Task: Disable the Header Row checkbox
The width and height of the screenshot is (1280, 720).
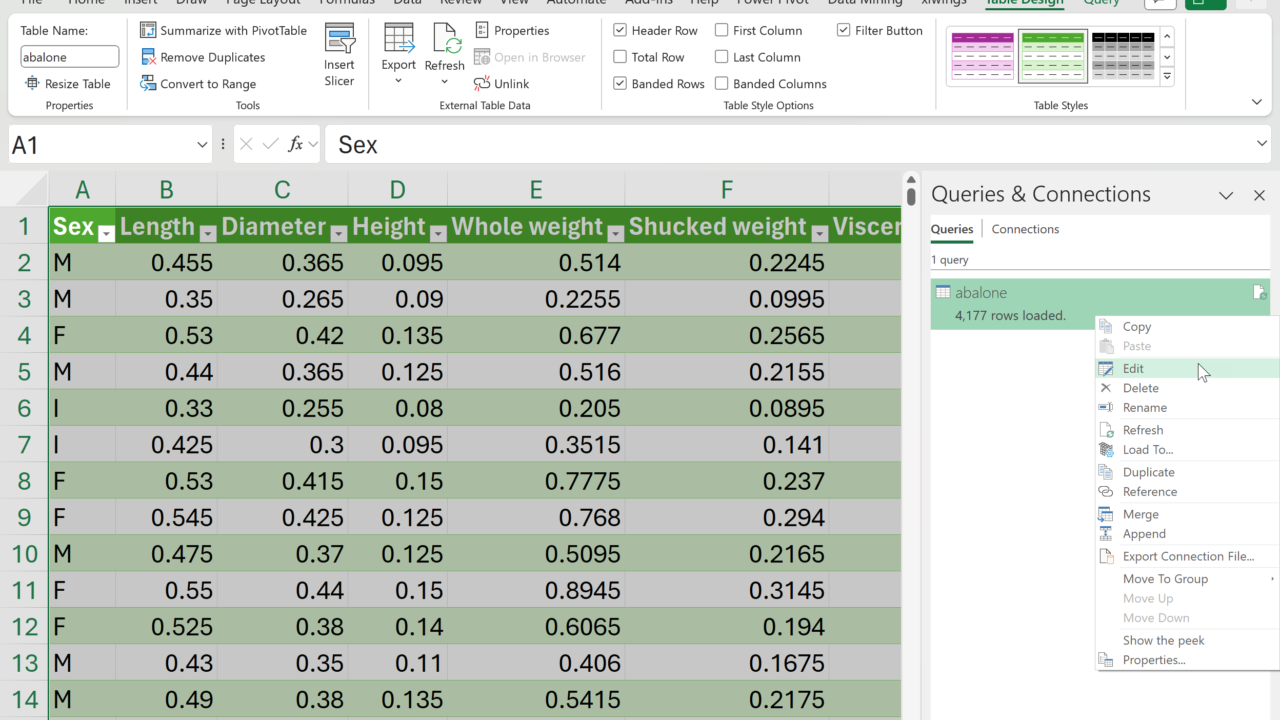Action: (620, 31)
